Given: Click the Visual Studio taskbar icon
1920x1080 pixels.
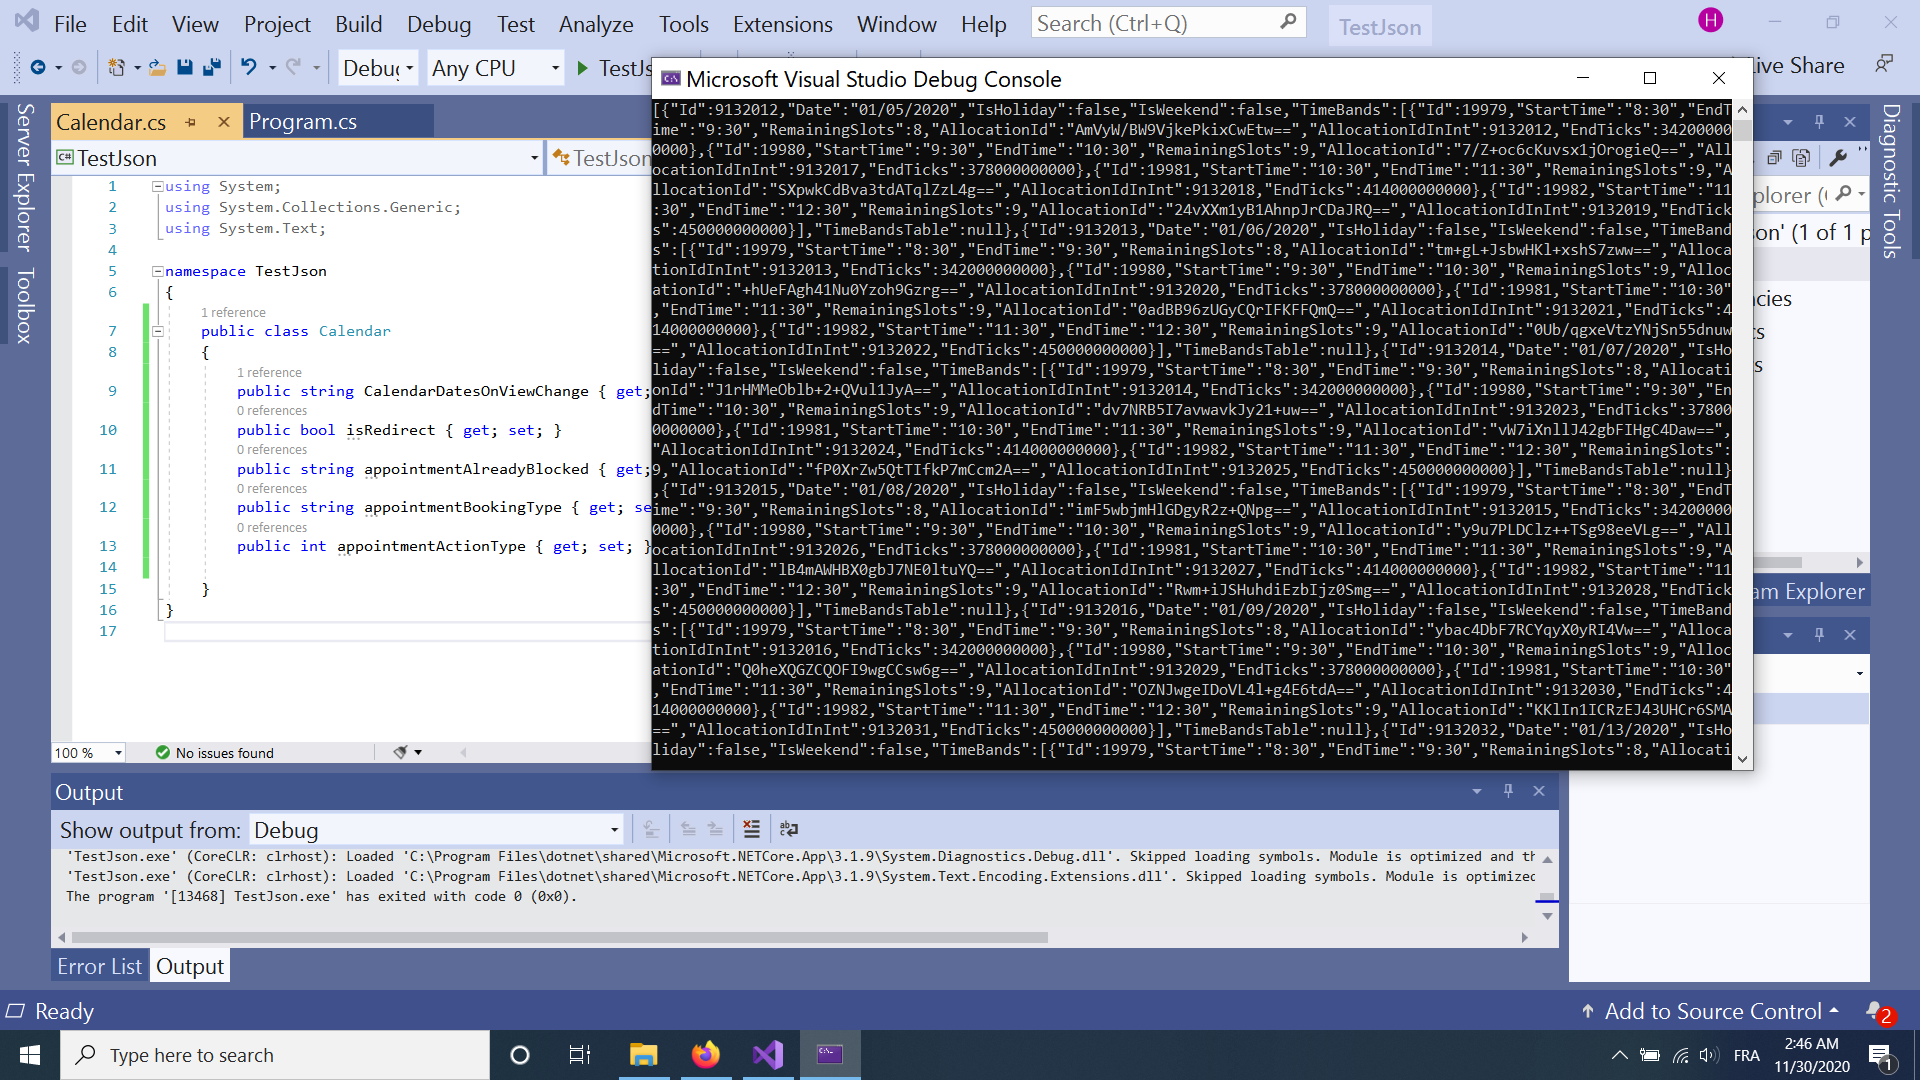Looking at the screenshot, I should click(x=768, y=1055).
